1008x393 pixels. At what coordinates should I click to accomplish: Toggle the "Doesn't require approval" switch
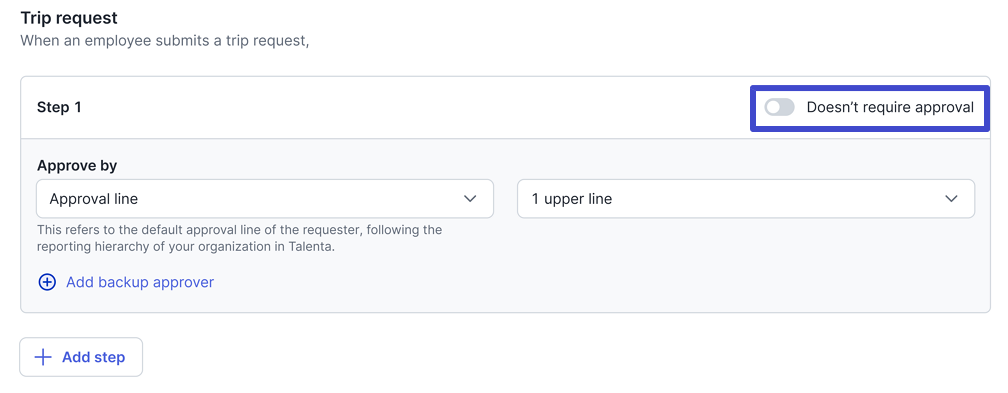pyautogui.click(x=779, y=107)
